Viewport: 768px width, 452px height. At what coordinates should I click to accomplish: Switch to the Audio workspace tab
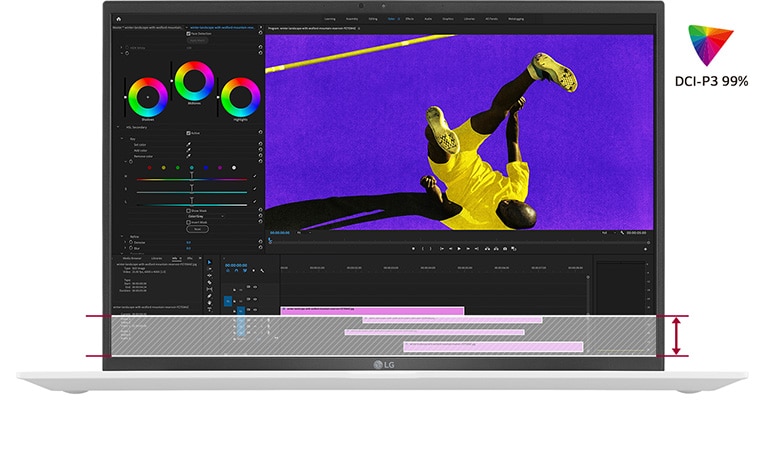coord(429,18)
